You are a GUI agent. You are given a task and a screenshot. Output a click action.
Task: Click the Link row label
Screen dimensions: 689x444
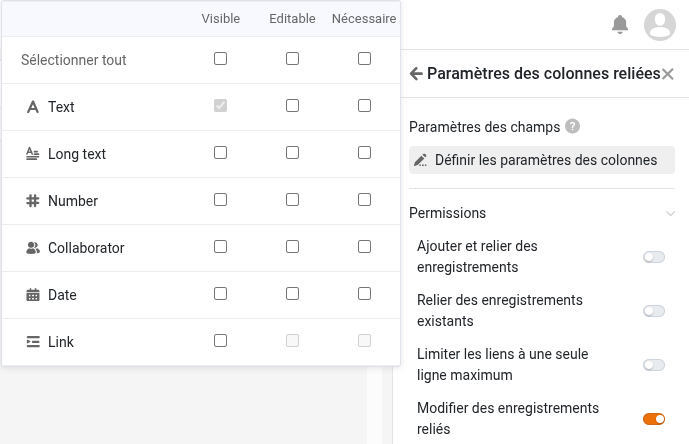(61, 342)
